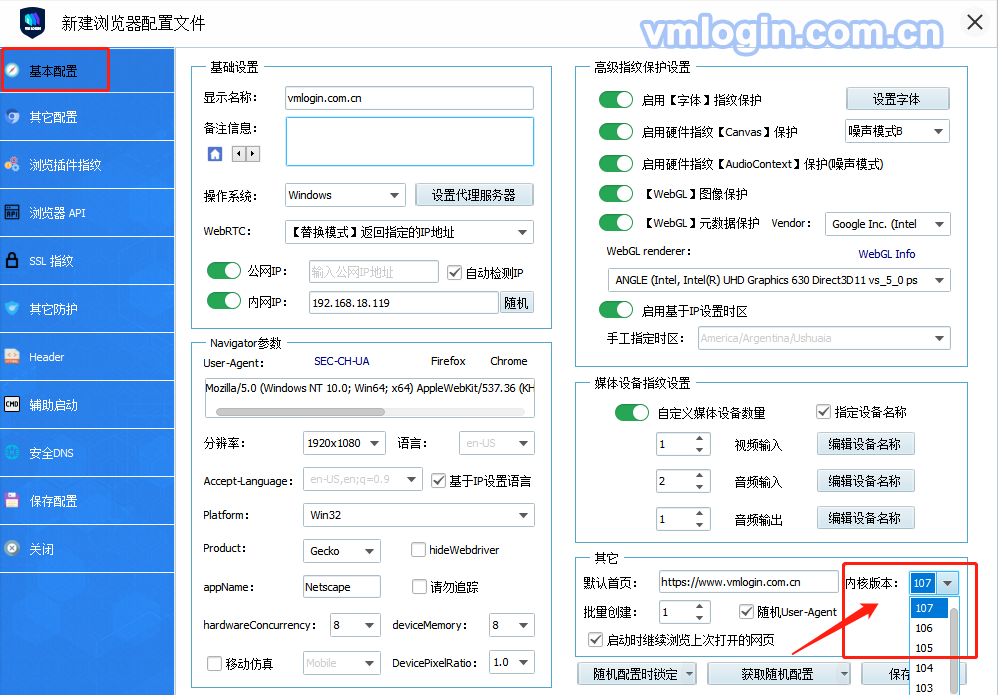Open the 浏览器 API sidebar section

[87, 213]
